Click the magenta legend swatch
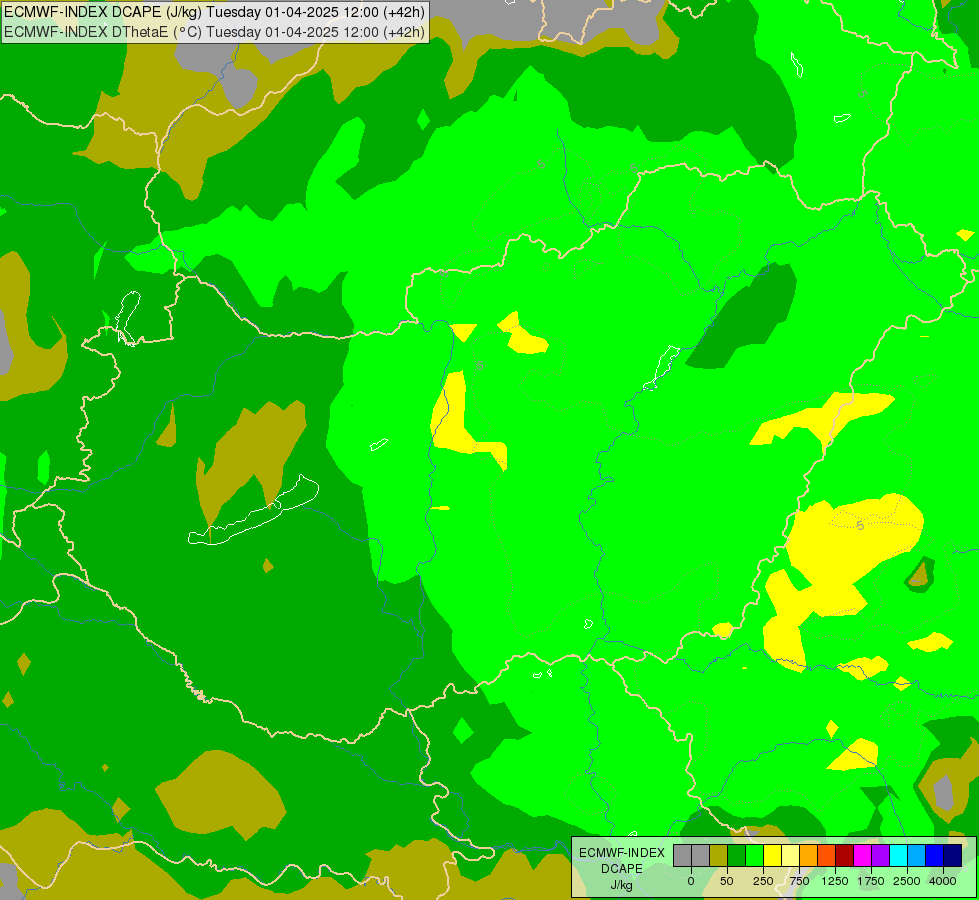Viewport: 979px width, 900px height. tap(862, 855)
